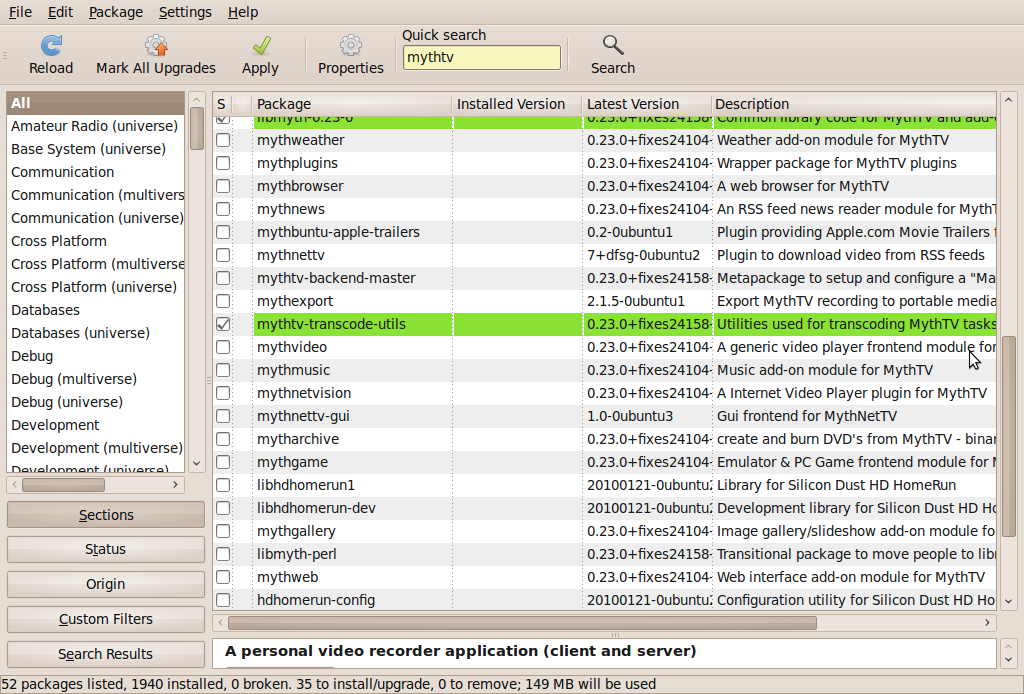Image resolution: width=1024 pixels, height=694 pixels.
Task: Click the Custom Filters button
Action: click(106, 619)
